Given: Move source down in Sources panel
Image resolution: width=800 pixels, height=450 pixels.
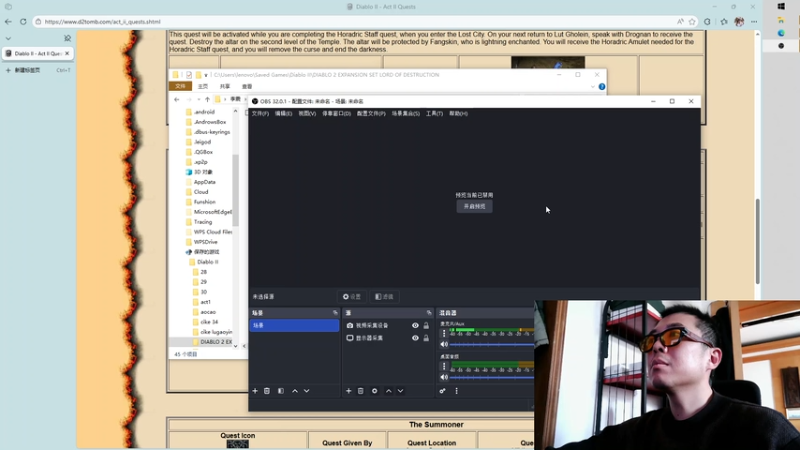Looking at the screenshot, I should click(401, 391).
